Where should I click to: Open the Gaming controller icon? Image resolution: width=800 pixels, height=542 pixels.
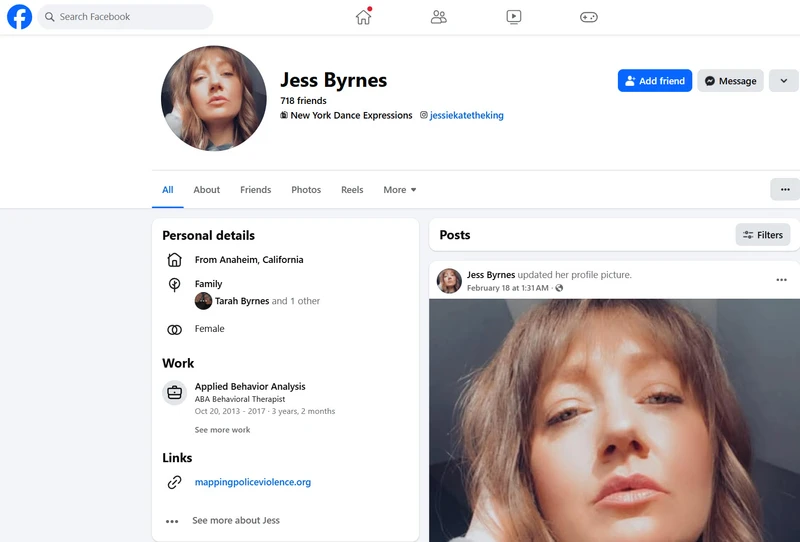point(589,17)
